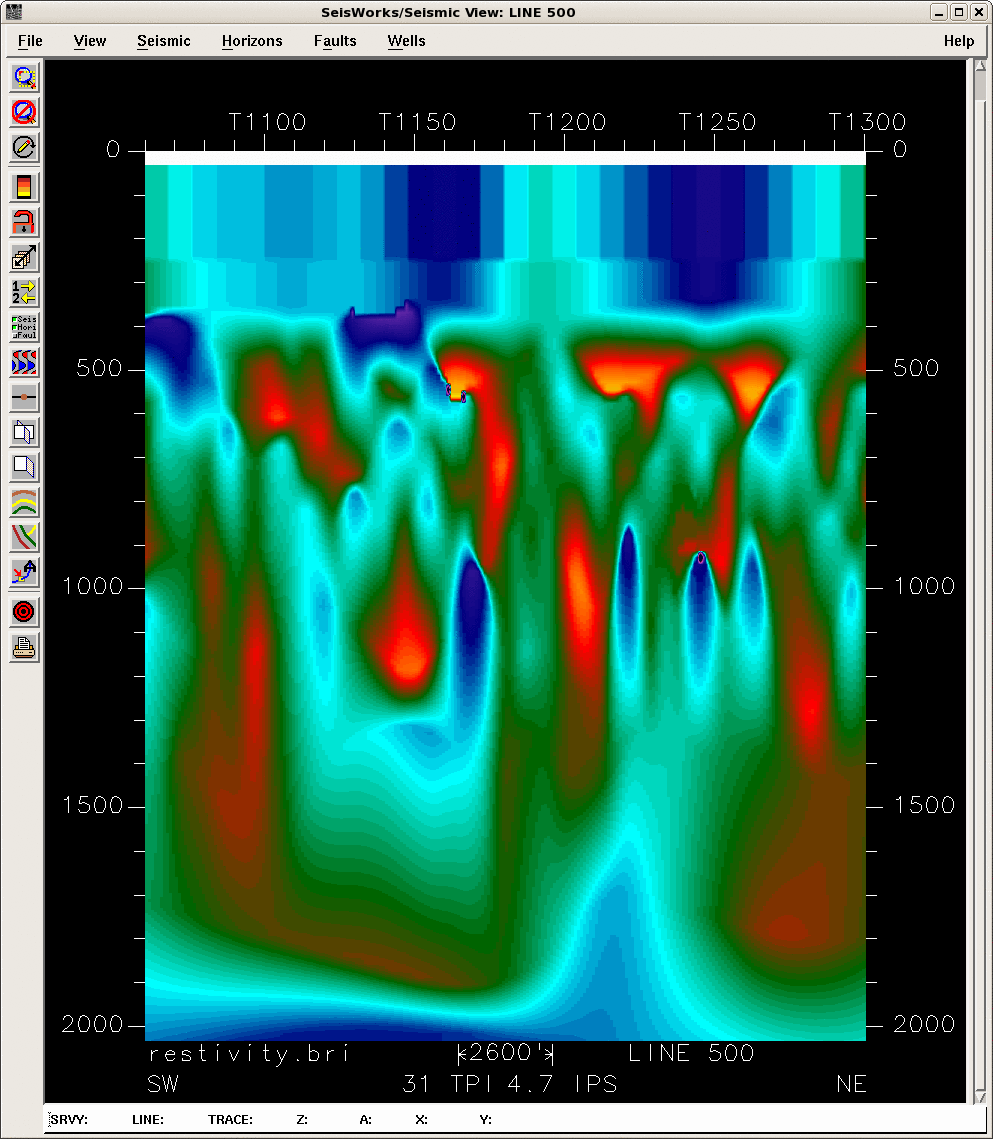
Task: Click the single folded plane icon
Action: point(24,467)
